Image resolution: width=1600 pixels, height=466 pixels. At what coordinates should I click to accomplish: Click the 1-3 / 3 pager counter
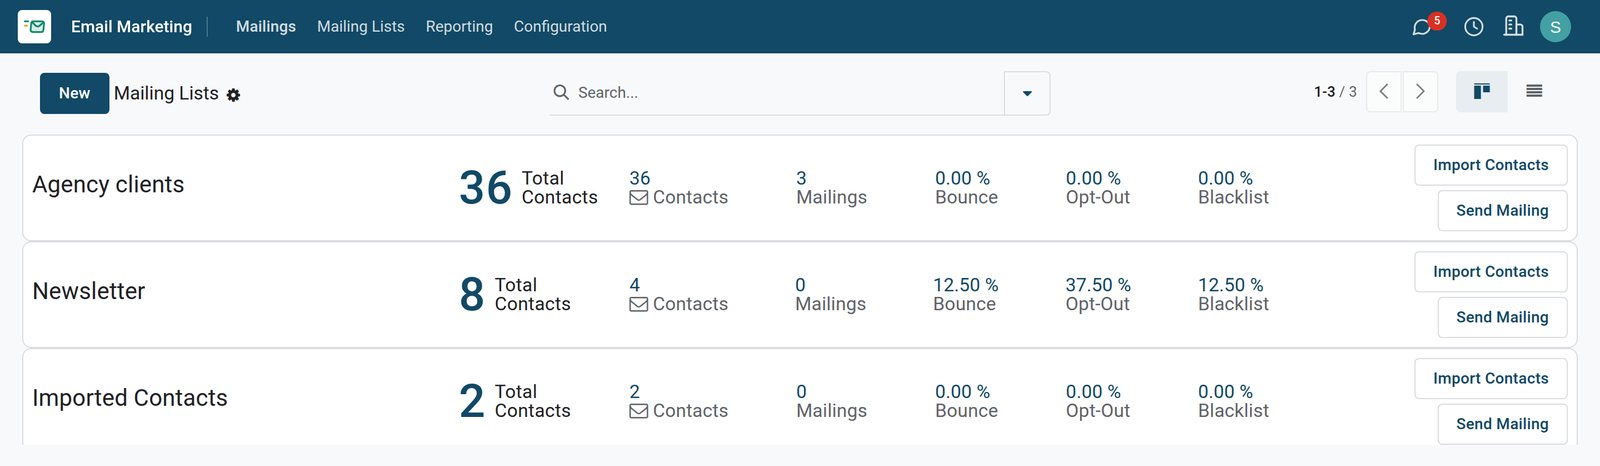pos(1335,92)
